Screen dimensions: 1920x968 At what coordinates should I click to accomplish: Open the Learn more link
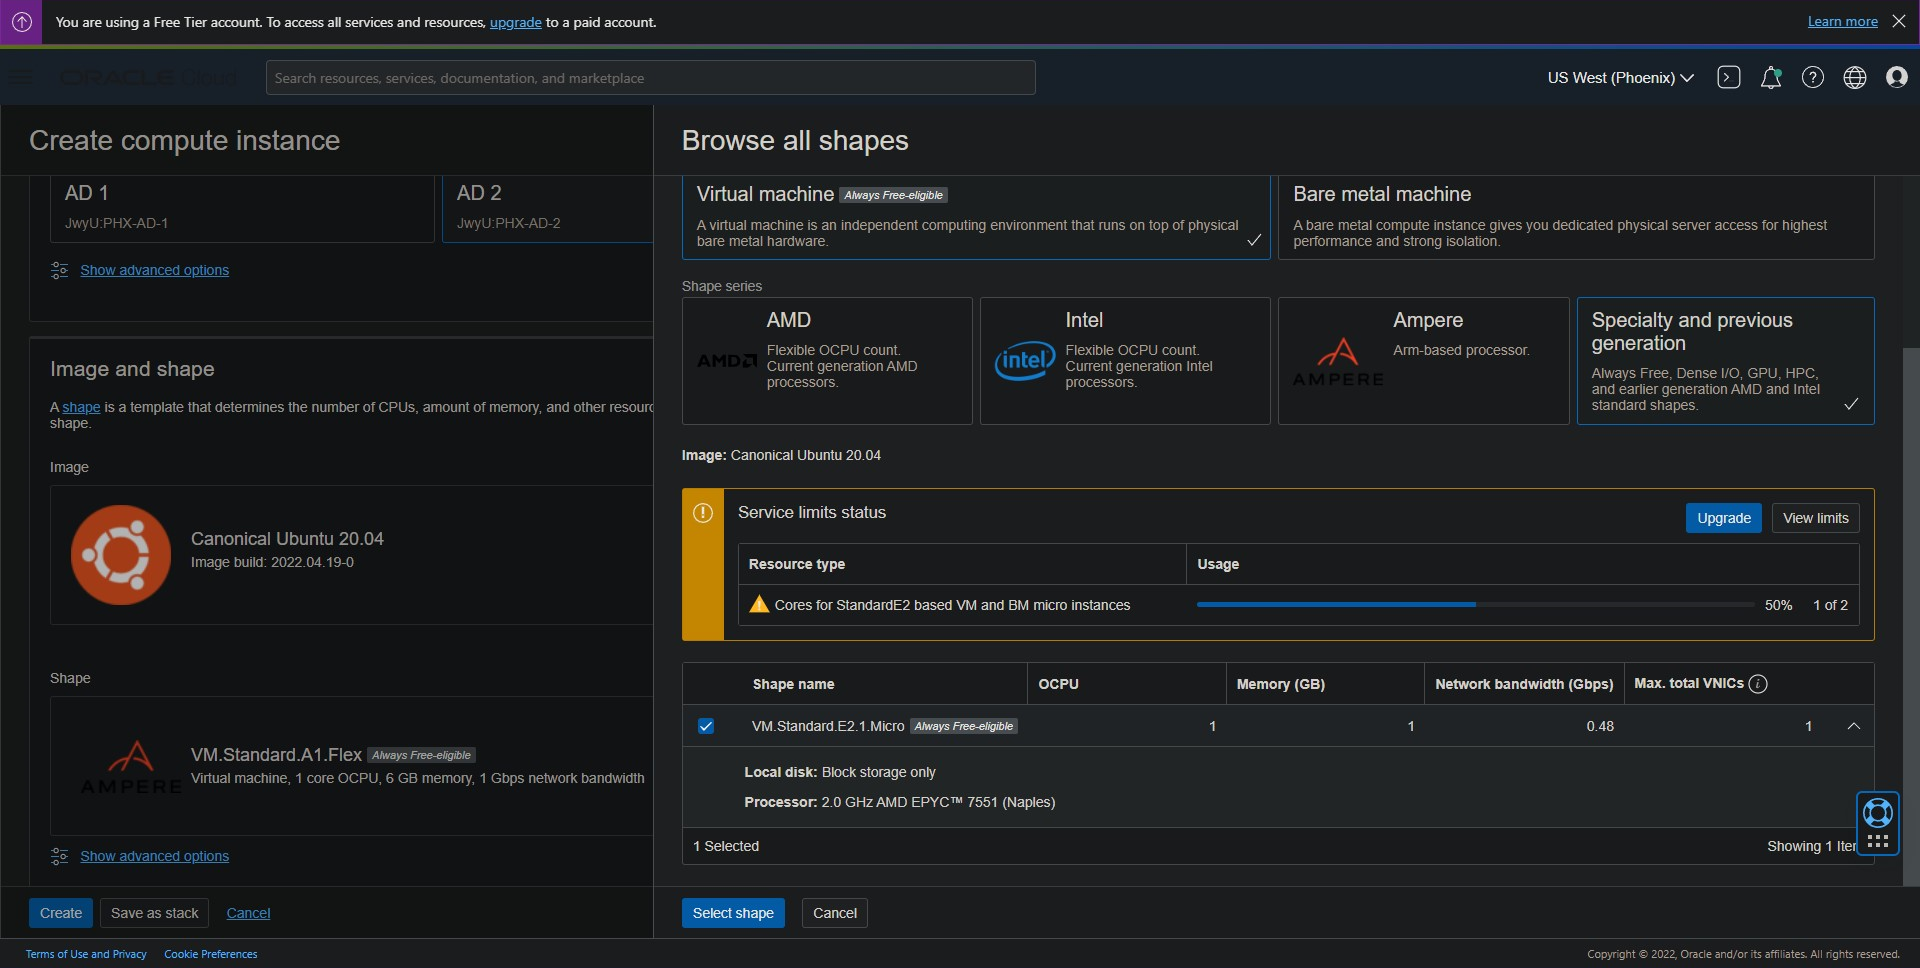coord(1842,22)
